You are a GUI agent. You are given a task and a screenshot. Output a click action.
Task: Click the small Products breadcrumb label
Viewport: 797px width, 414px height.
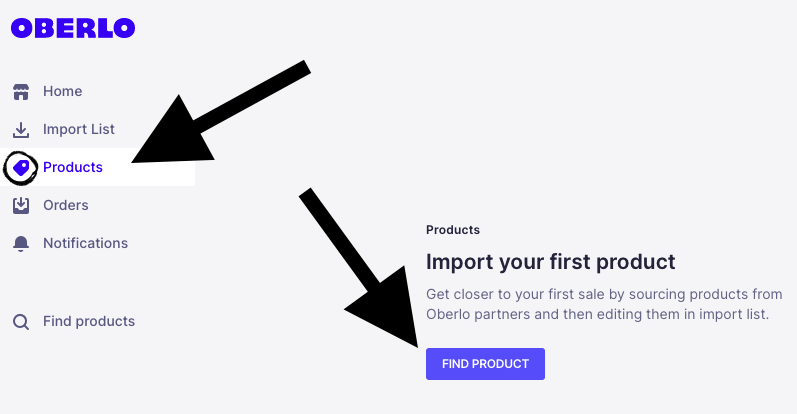click(453, 230)
